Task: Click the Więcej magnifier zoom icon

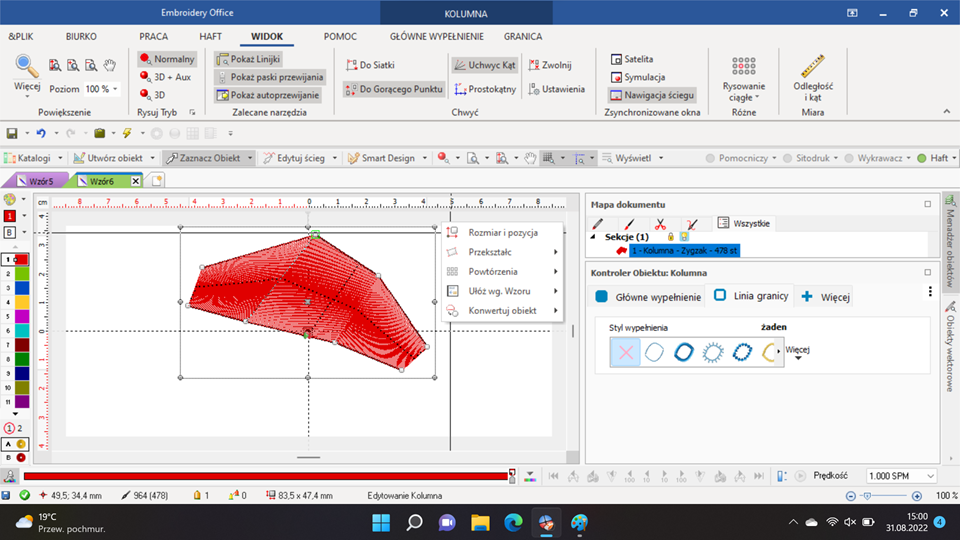Action: (x=27, y=70)
